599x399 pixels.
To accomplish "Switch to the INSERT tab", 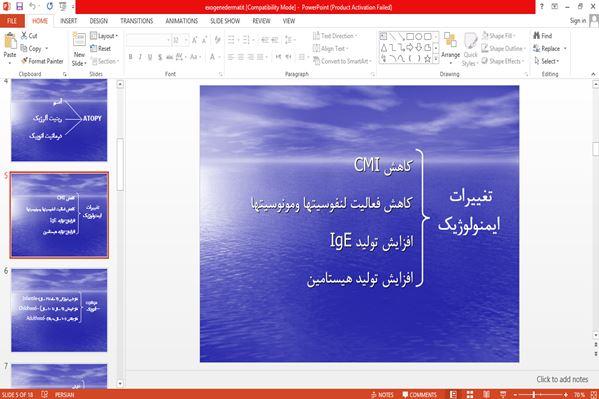I will [68, 21].
